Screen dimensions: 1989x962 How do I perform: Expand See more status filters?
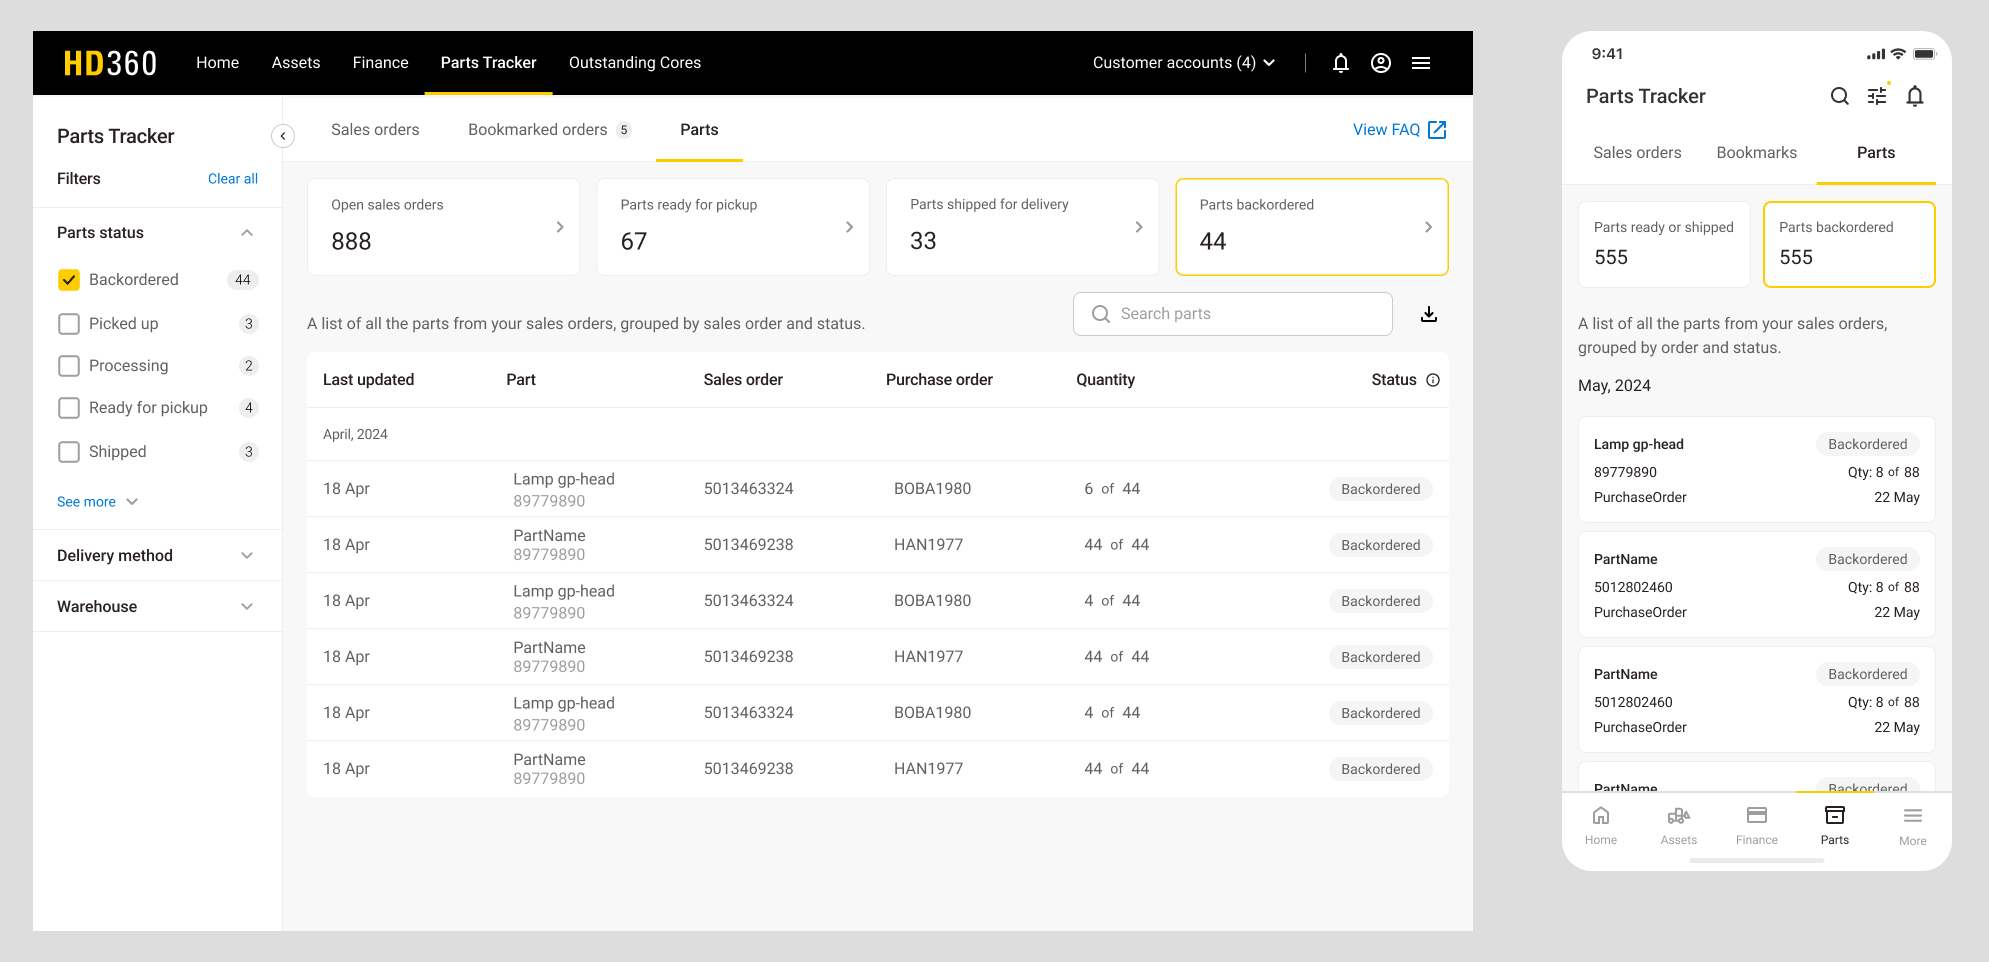(x=97, y=502)
